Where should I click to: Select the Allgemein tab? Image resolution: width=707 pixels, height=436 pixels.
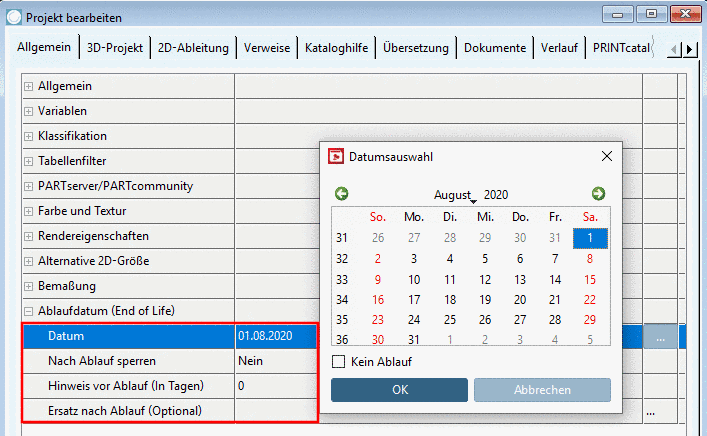(x=44, y=47)
